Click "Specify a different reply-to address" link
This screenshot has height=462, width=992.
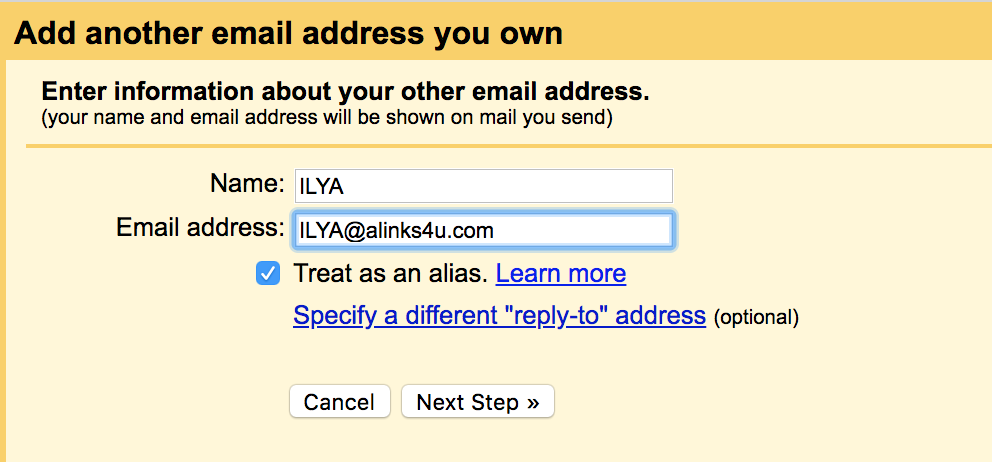point(499,316)
